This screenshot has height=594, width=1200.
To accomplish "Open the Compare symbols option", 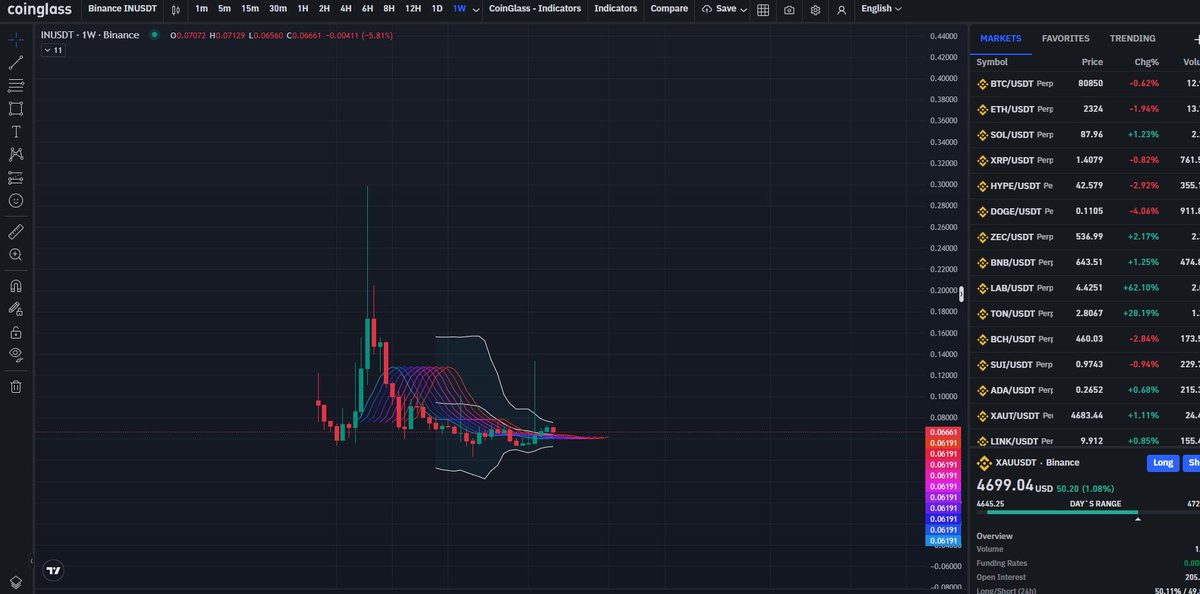I will [x=669, y=9].
